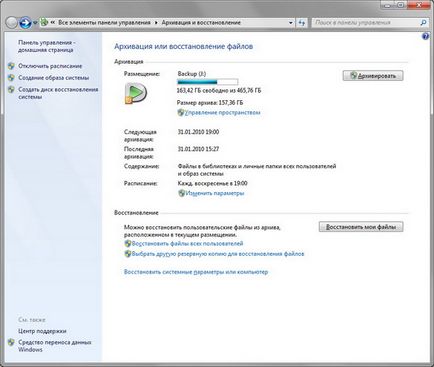Image resolution: width=434 pixels, height=367 pixels.
Task: Open Управление пространством link
Action: coord(222,113)
